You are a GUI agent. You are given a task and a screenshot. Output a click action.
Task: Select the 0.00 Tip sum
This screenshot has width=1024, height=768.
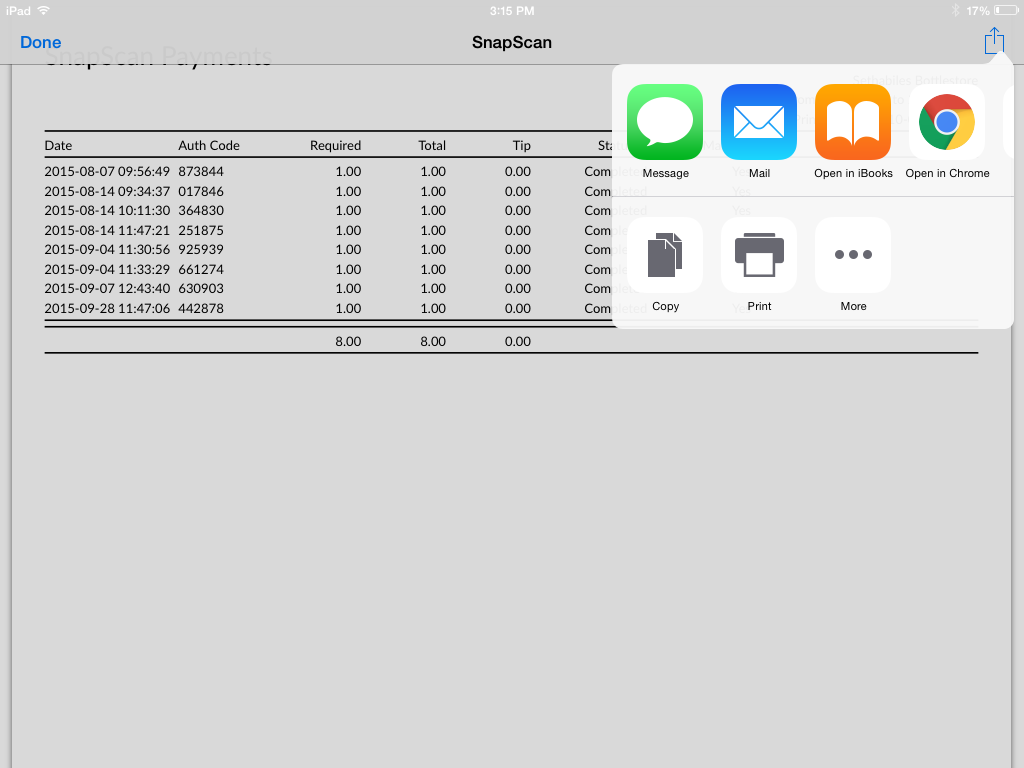(x=518, y=342)
